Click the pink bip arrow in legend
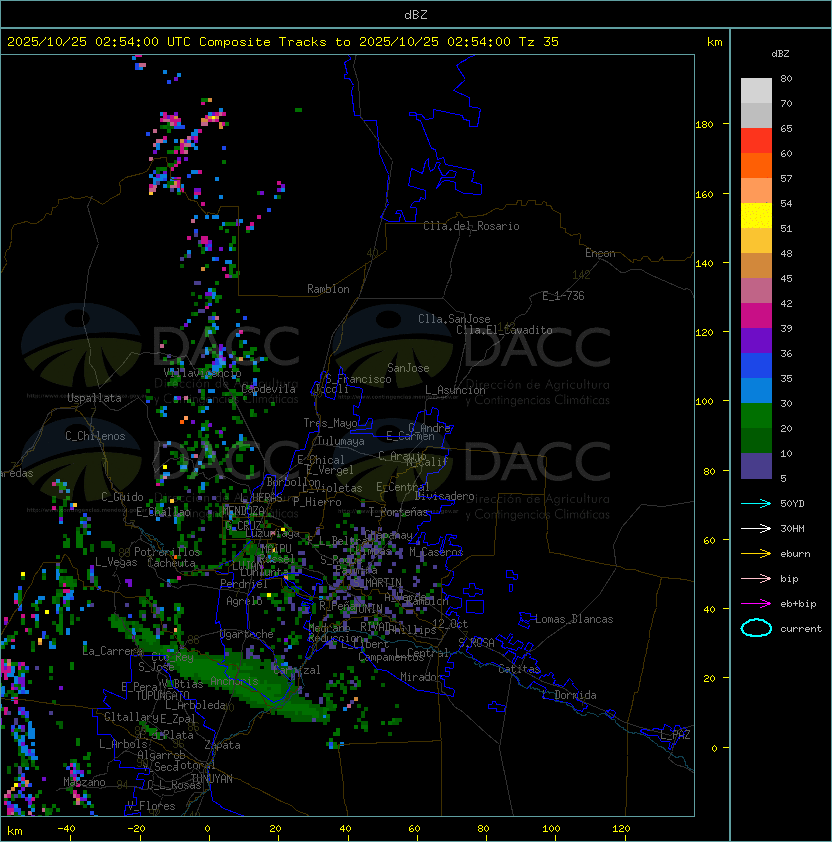 point(756,578)
